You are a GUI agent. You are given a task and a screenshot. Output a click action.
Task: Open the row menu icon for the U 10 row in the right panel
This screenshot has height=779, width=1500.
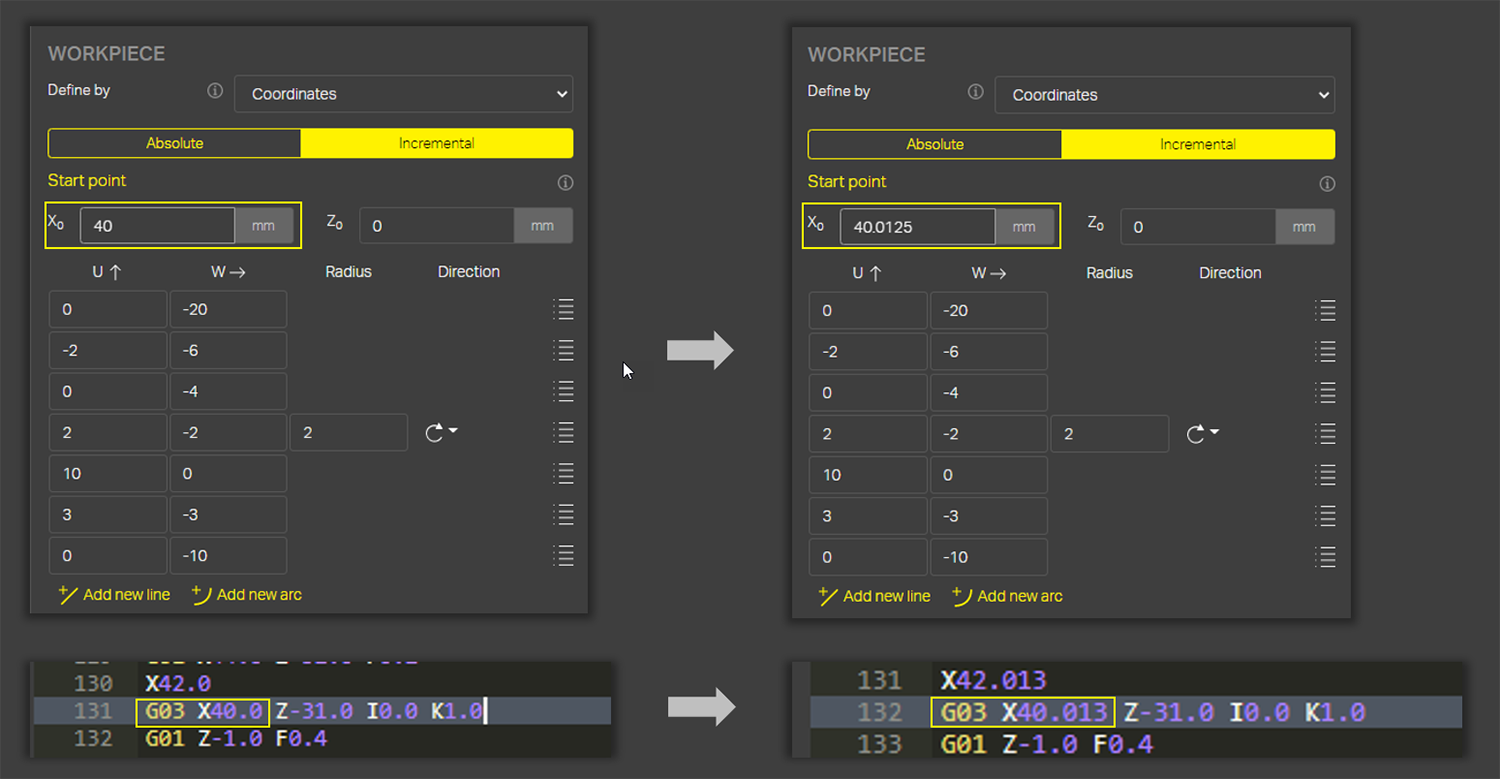coord(1325,475)
